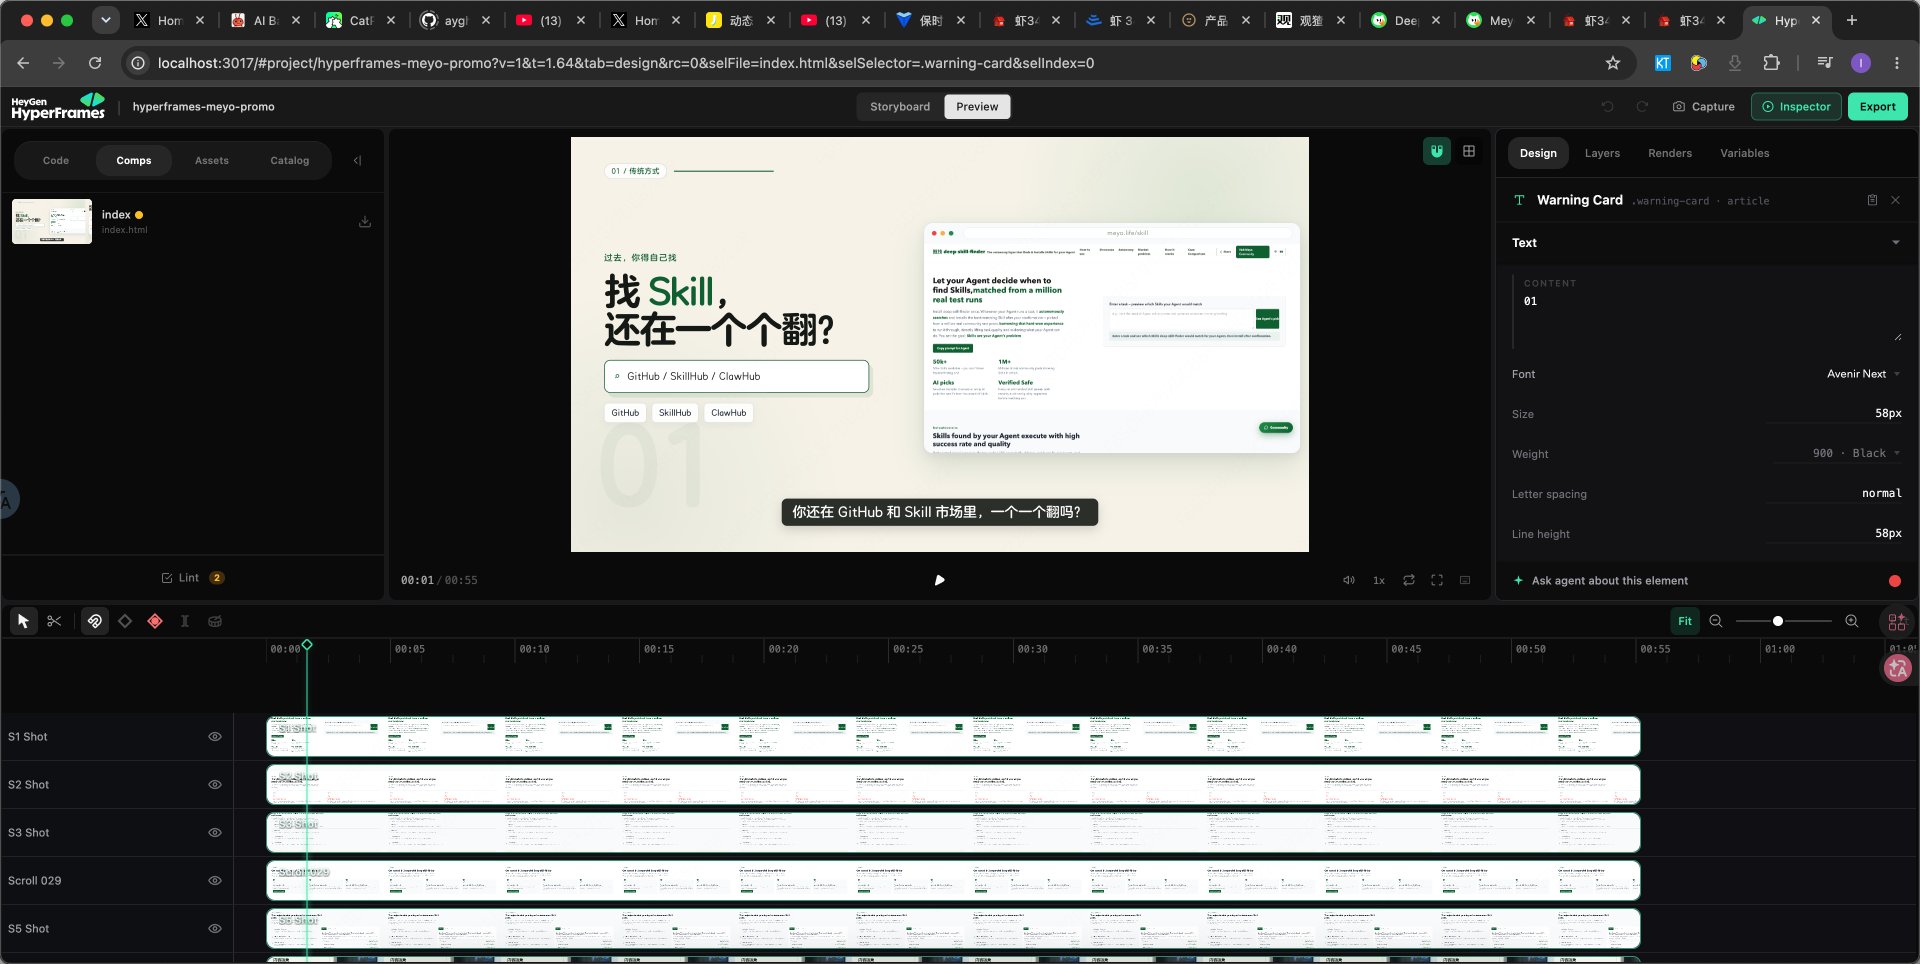Click the timeline playhead marker
This screenshot has width=1920, height=964.
click(307, 645)
